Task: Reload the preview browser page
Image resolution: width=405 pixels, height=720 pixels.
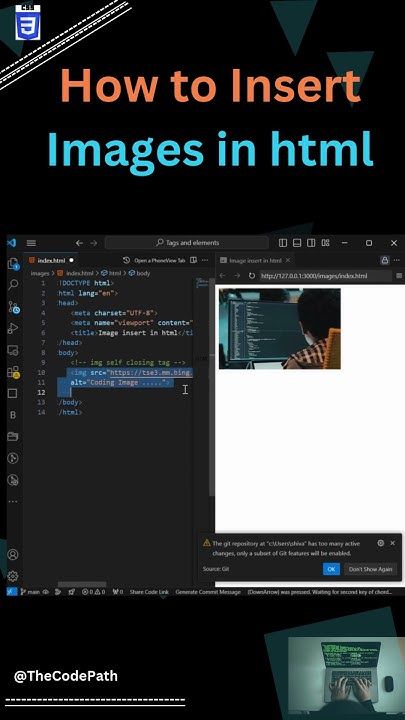Action: [252, 276]
